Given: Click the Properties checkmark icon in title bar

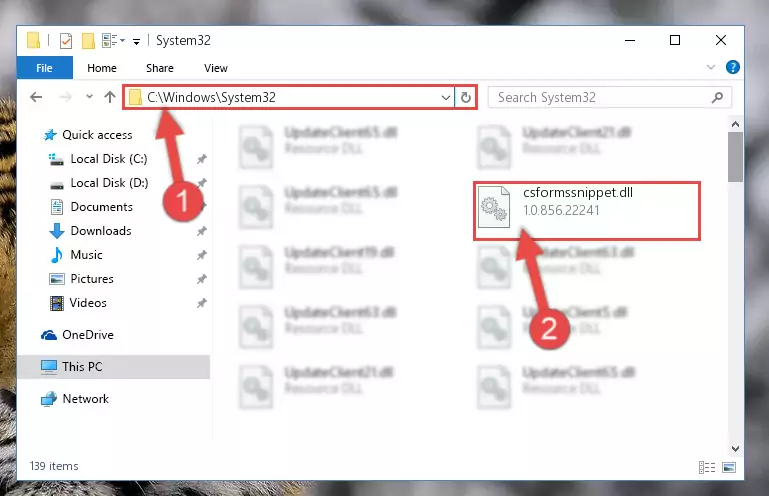Looking at the screenshot, I should [66, 41].
